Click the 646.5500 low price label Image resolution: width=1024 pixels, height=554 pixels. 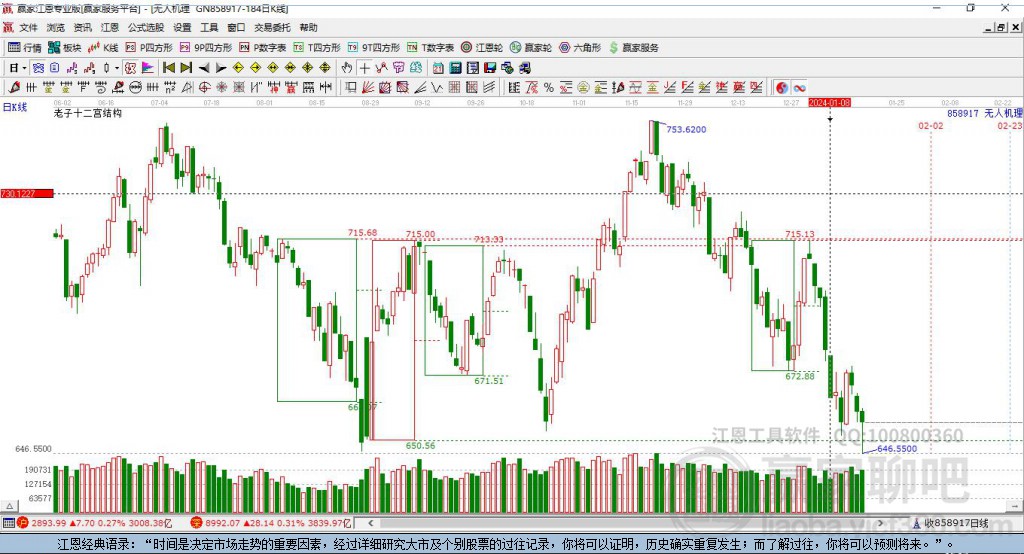pos(897,449)
